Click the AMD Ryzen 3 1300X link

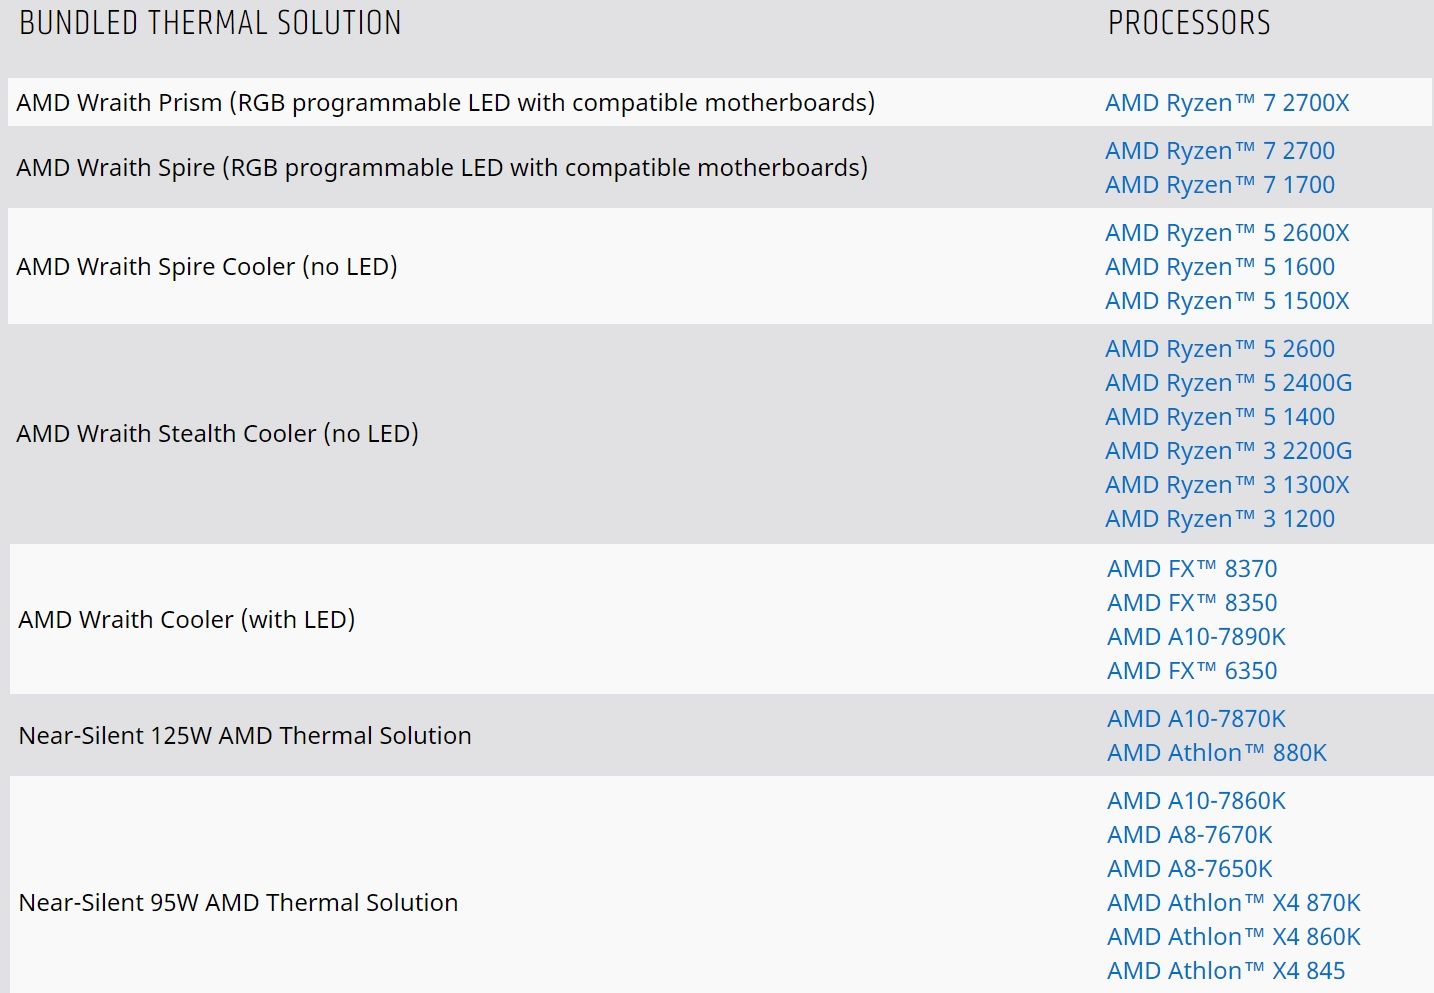click(1227, 485)
